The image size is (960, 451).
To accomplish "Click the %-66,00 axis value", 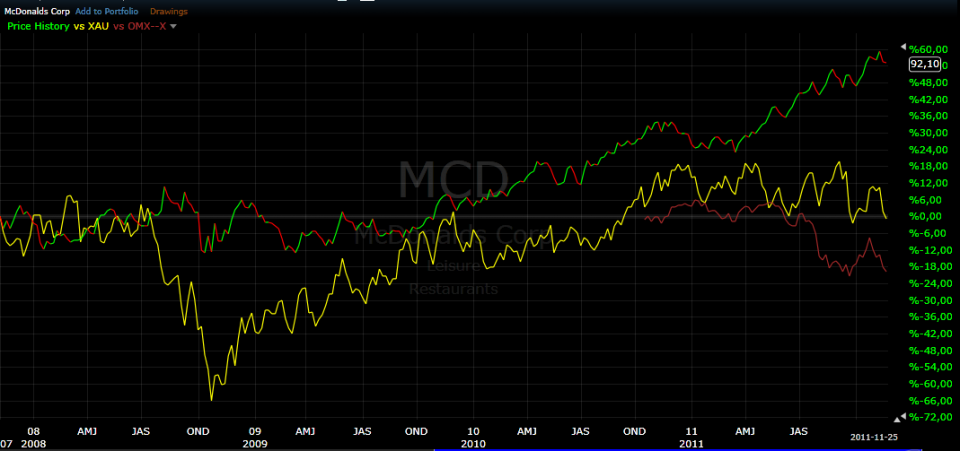I will pos(932,400).
